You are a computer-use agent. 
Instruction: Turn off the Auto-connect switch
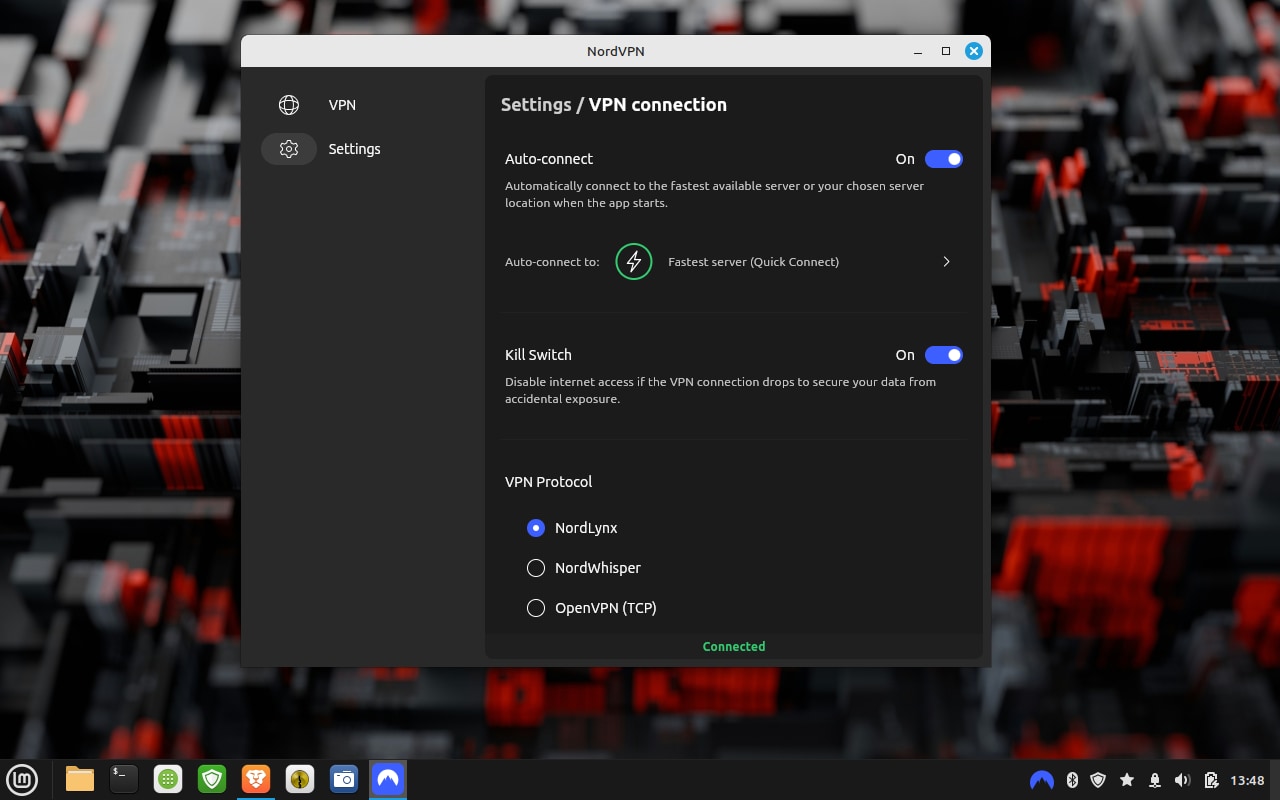point(944,159)
